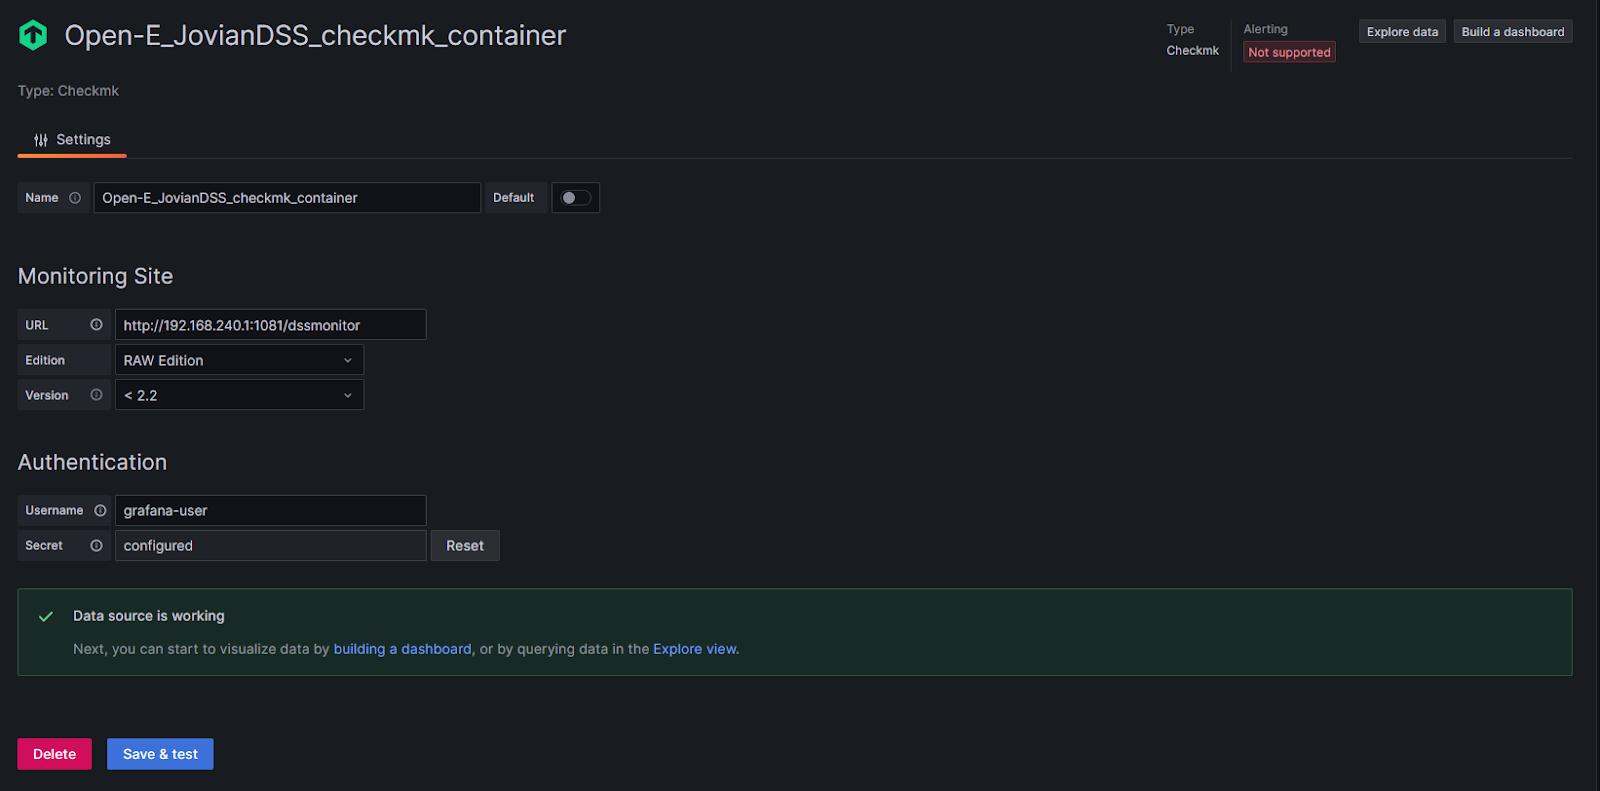
Task: Click the page title 'Open-E_JovianDSS_checkmk_container'
Action: coord(315,35)
